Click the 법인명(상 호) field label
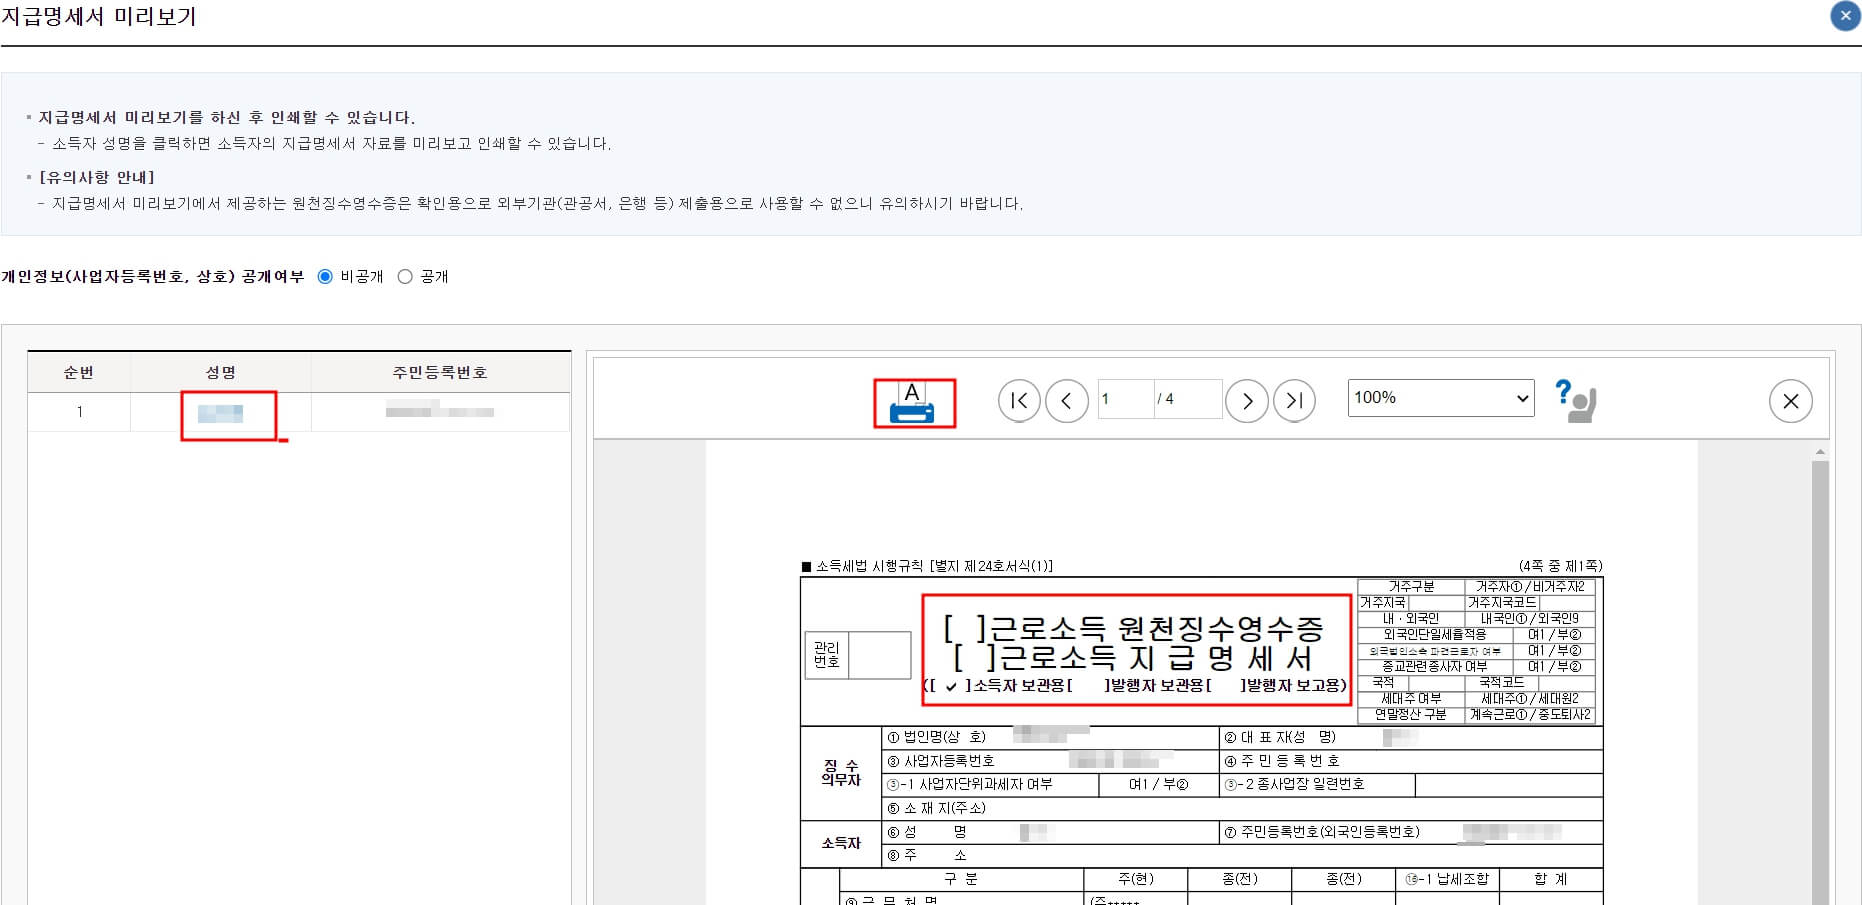Screen dimensions: 1862x905 point(936,737)
